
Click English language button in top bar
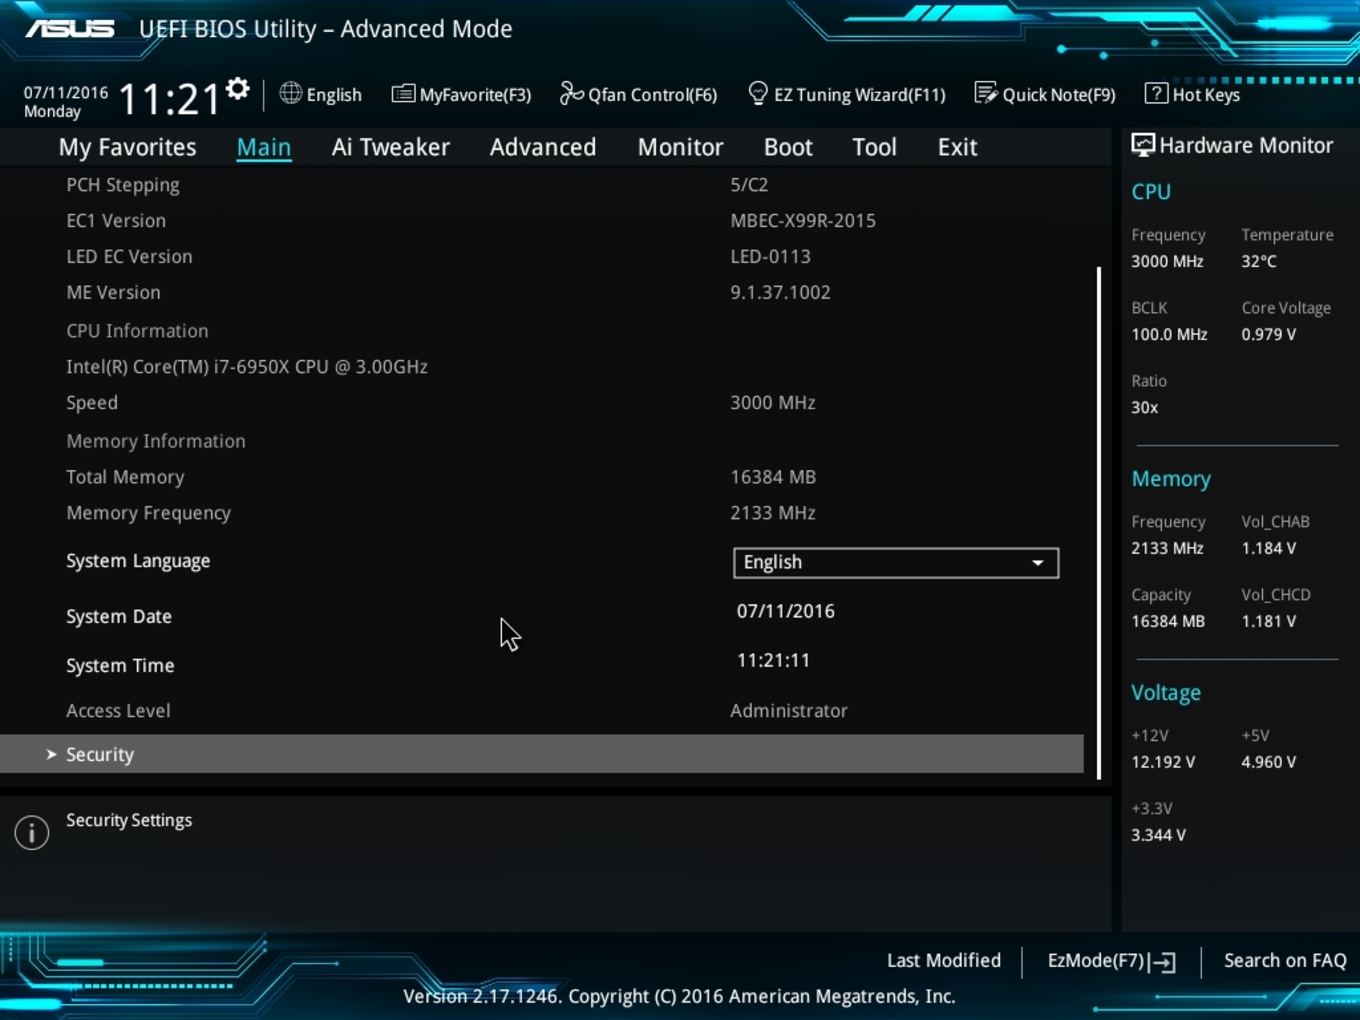click(320, 94)
